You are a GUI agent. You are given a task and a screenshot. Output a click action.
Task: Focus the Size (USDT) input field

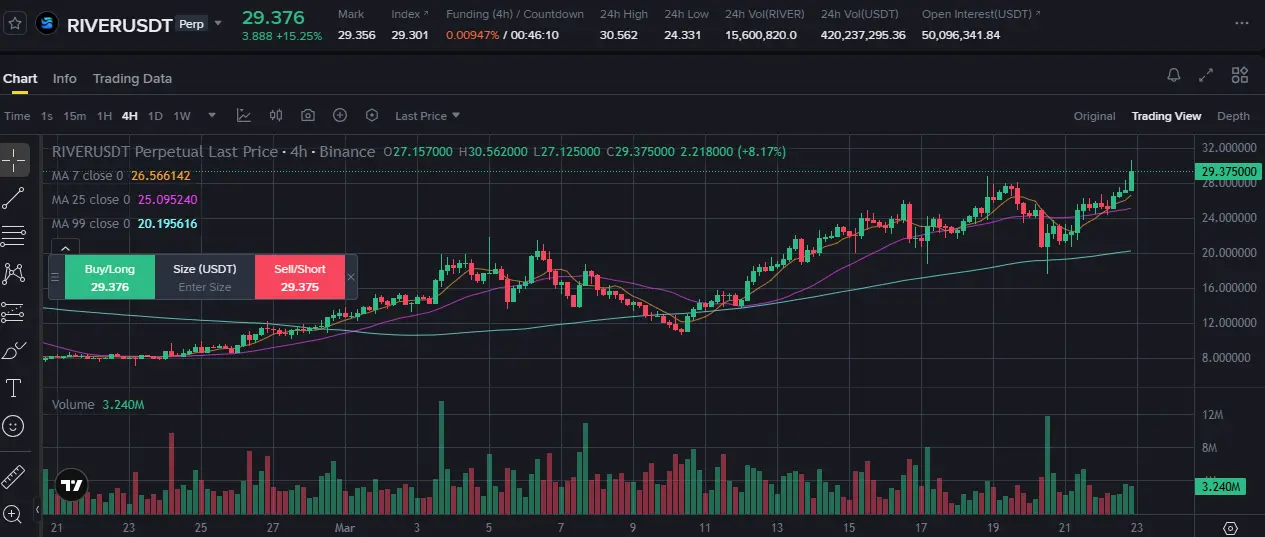click(205, 277)
